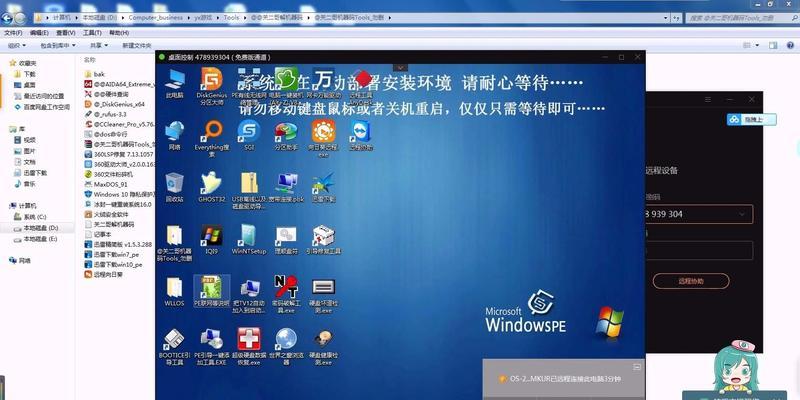Open the 世界之窗浏览器 globe icon
Image resolution: width=800 pixels, height=400 pixels.
(286, 347)
